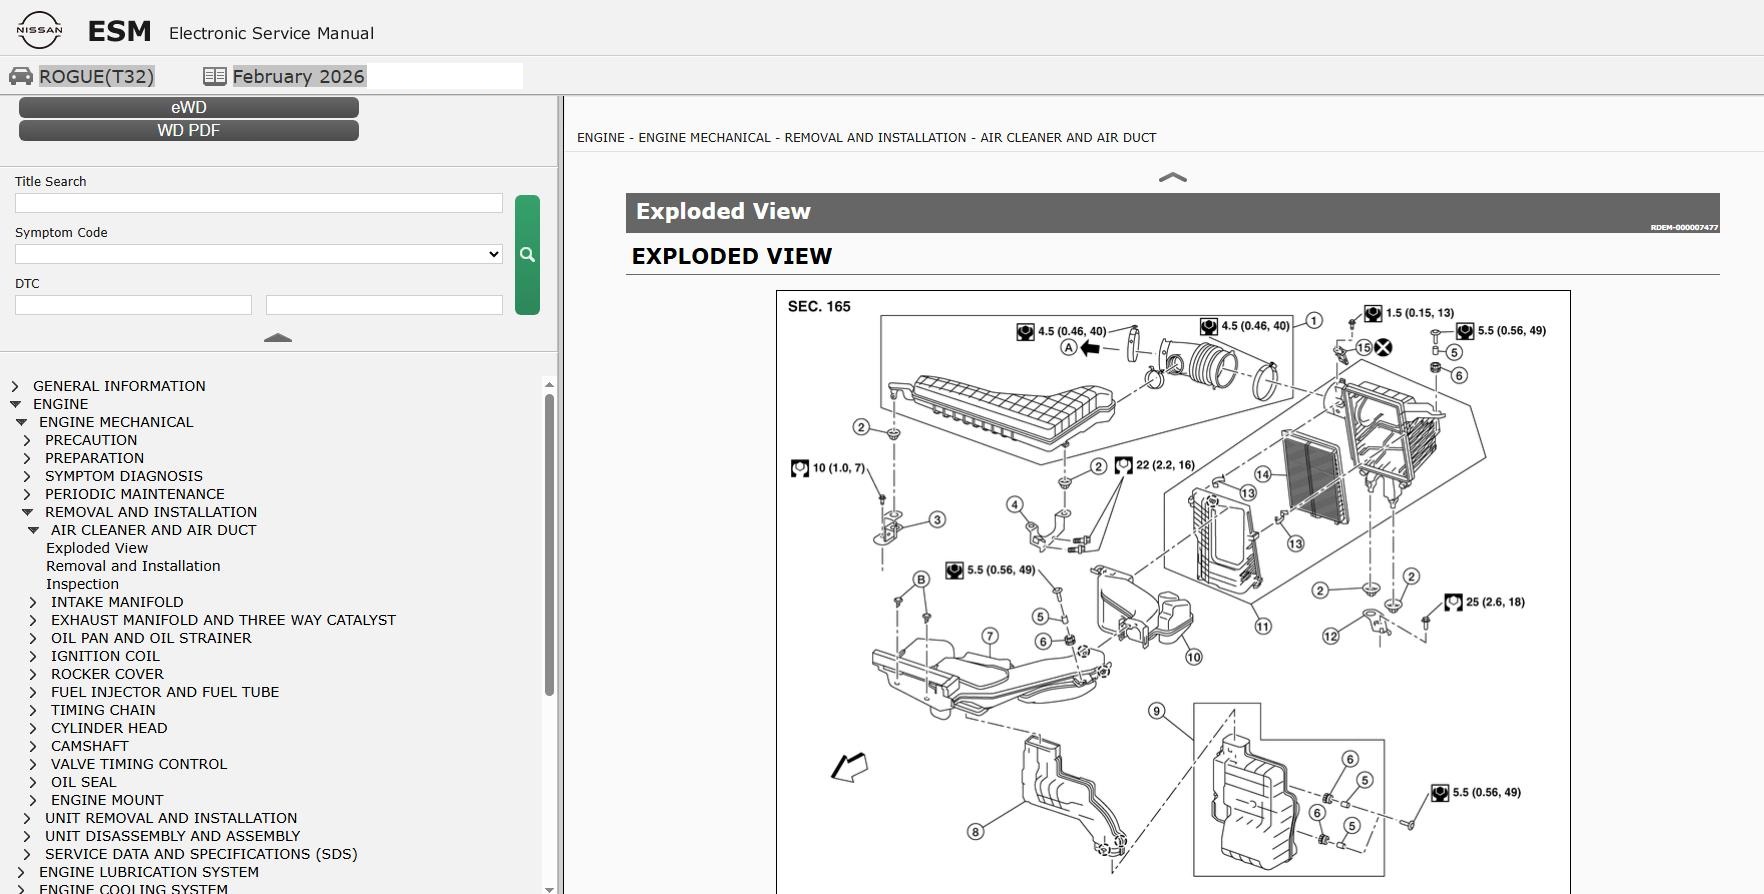1764x894 pixels.
Task: Expand the SYMPTOM DIAGNOSIS node
Action: point(27,476)
